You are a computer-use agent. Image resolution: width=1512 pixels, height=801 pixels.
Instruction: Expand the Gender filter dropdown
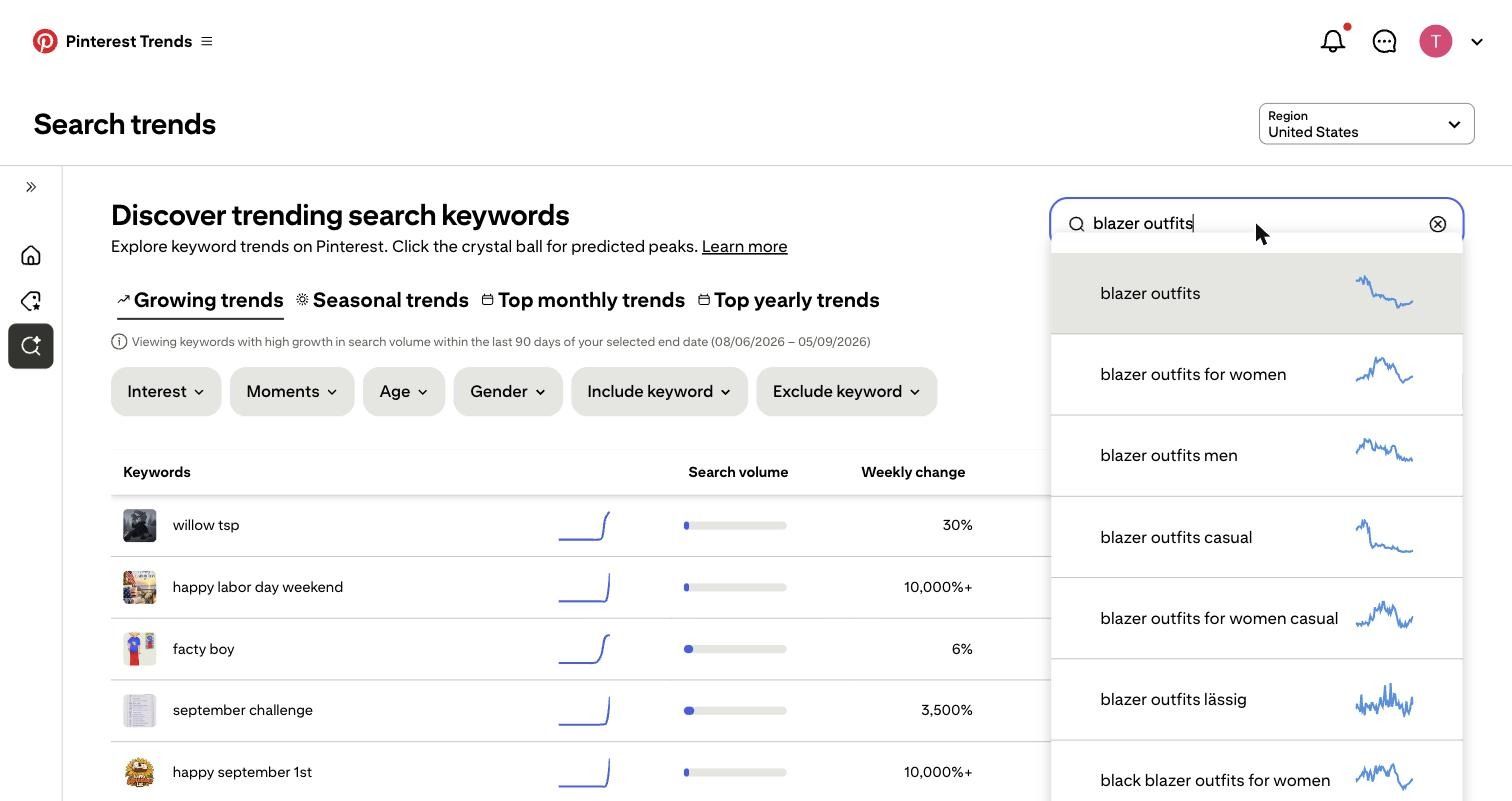pos(508,391)
